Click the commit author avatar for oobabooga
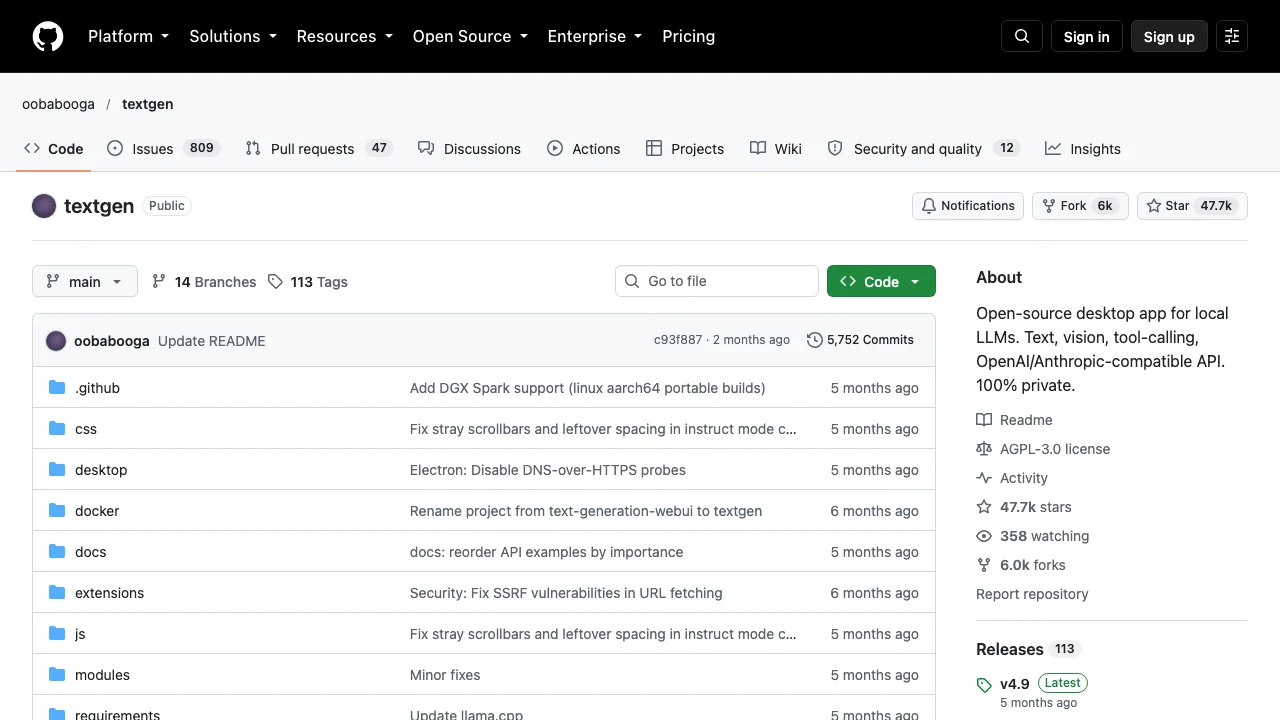The width and height of the screenshot is (1280, 720). pyautogui.click(x=56, y=341)
